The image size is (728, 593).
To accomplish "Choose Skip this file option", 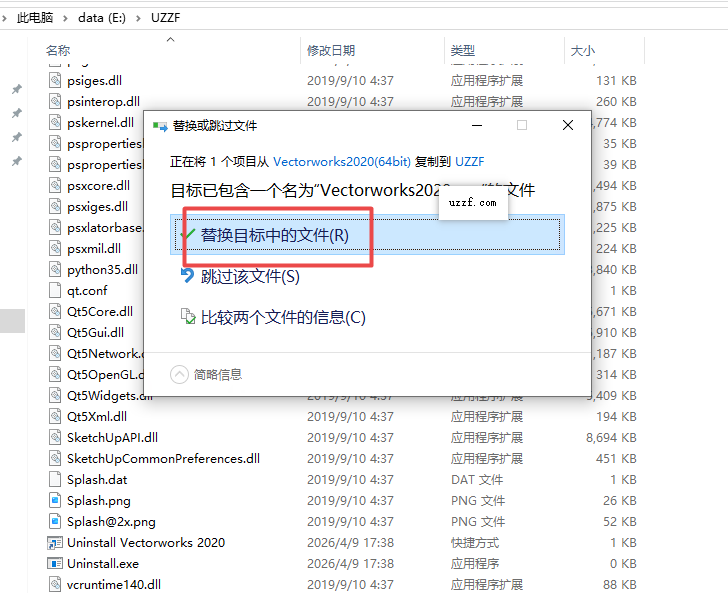I will point(250,276).
